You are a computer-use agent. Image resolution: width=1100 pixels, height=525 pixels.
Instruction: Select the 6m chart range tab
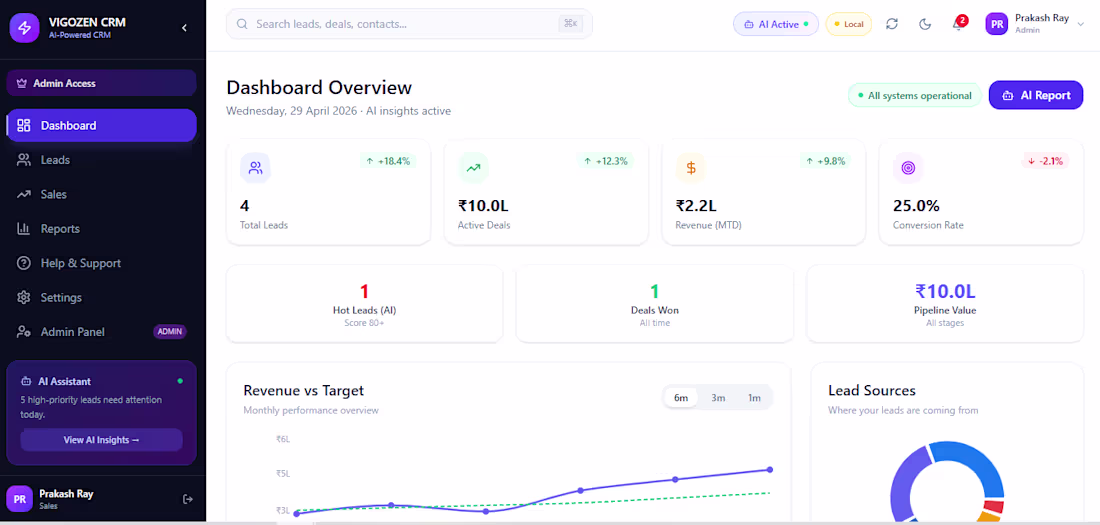681,398
